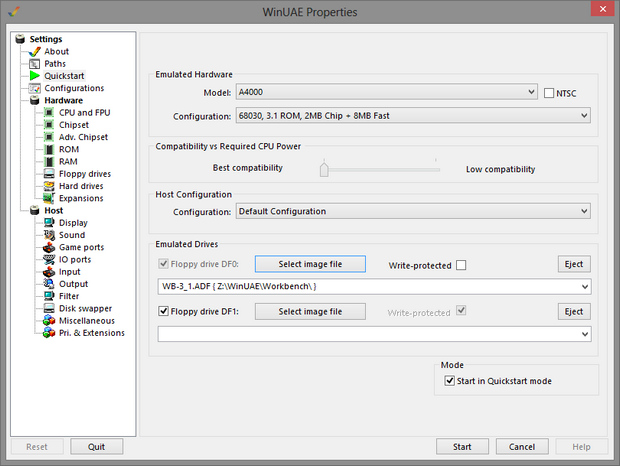Click the Hardware category icon

coord(35,100)
